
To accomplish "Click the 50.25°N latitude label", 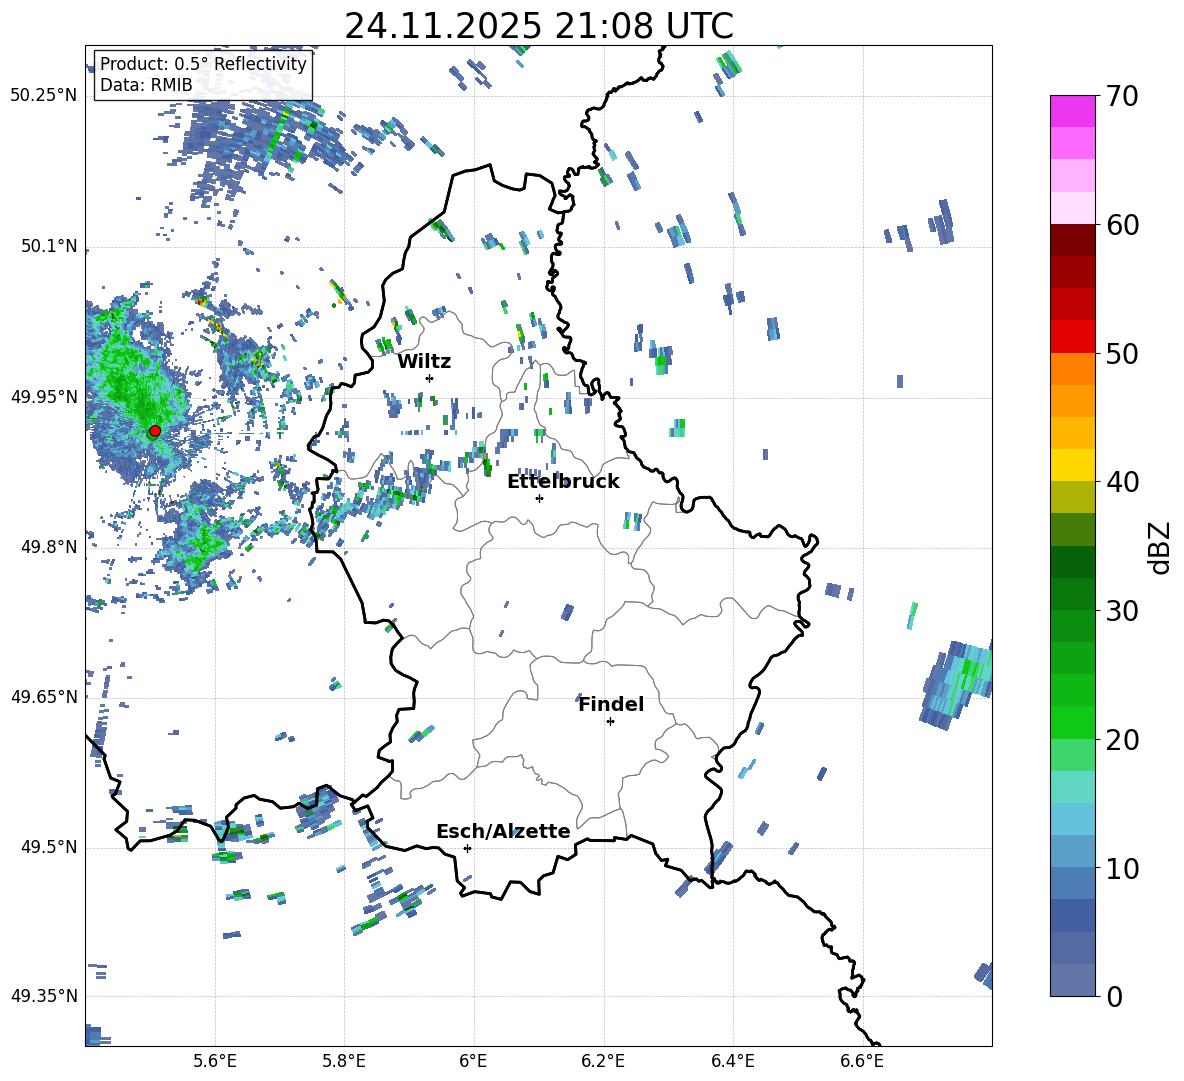I will pos(44,96).
